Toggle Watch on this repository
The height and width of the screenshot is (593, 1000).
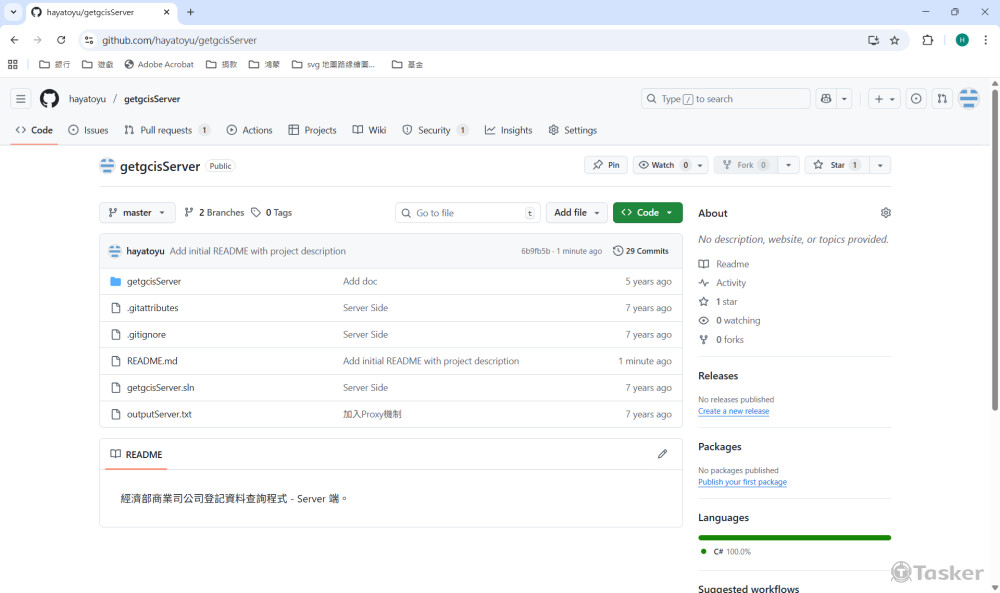[x=657, y=165]
